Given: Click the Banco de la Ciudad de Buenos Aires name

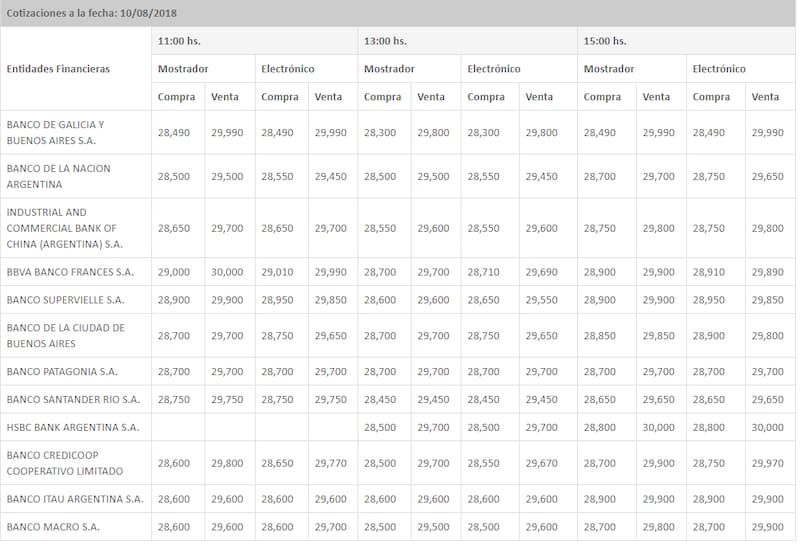Looking at the screenshot, I should coord(65,335).
